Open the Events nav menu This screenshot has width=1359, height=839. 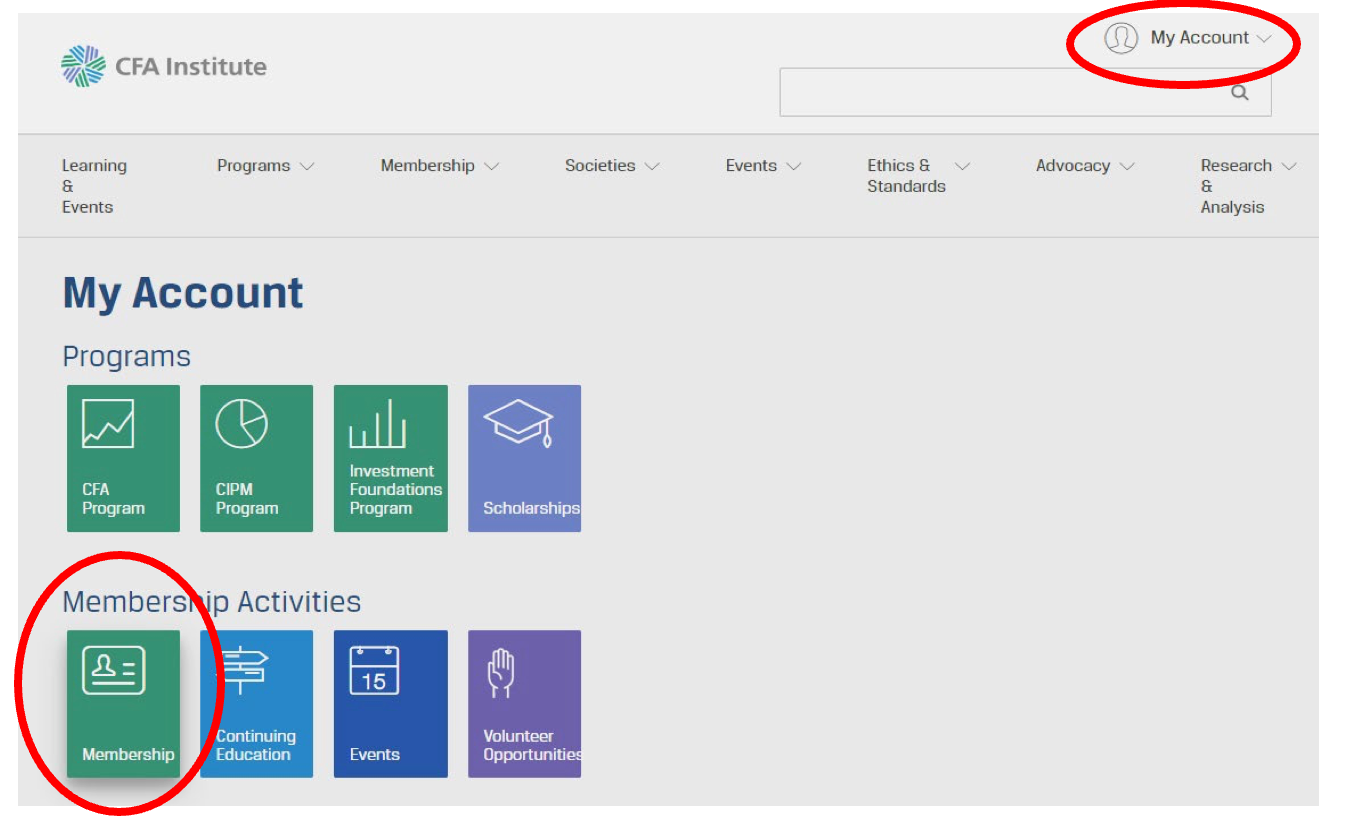point(751,166)
